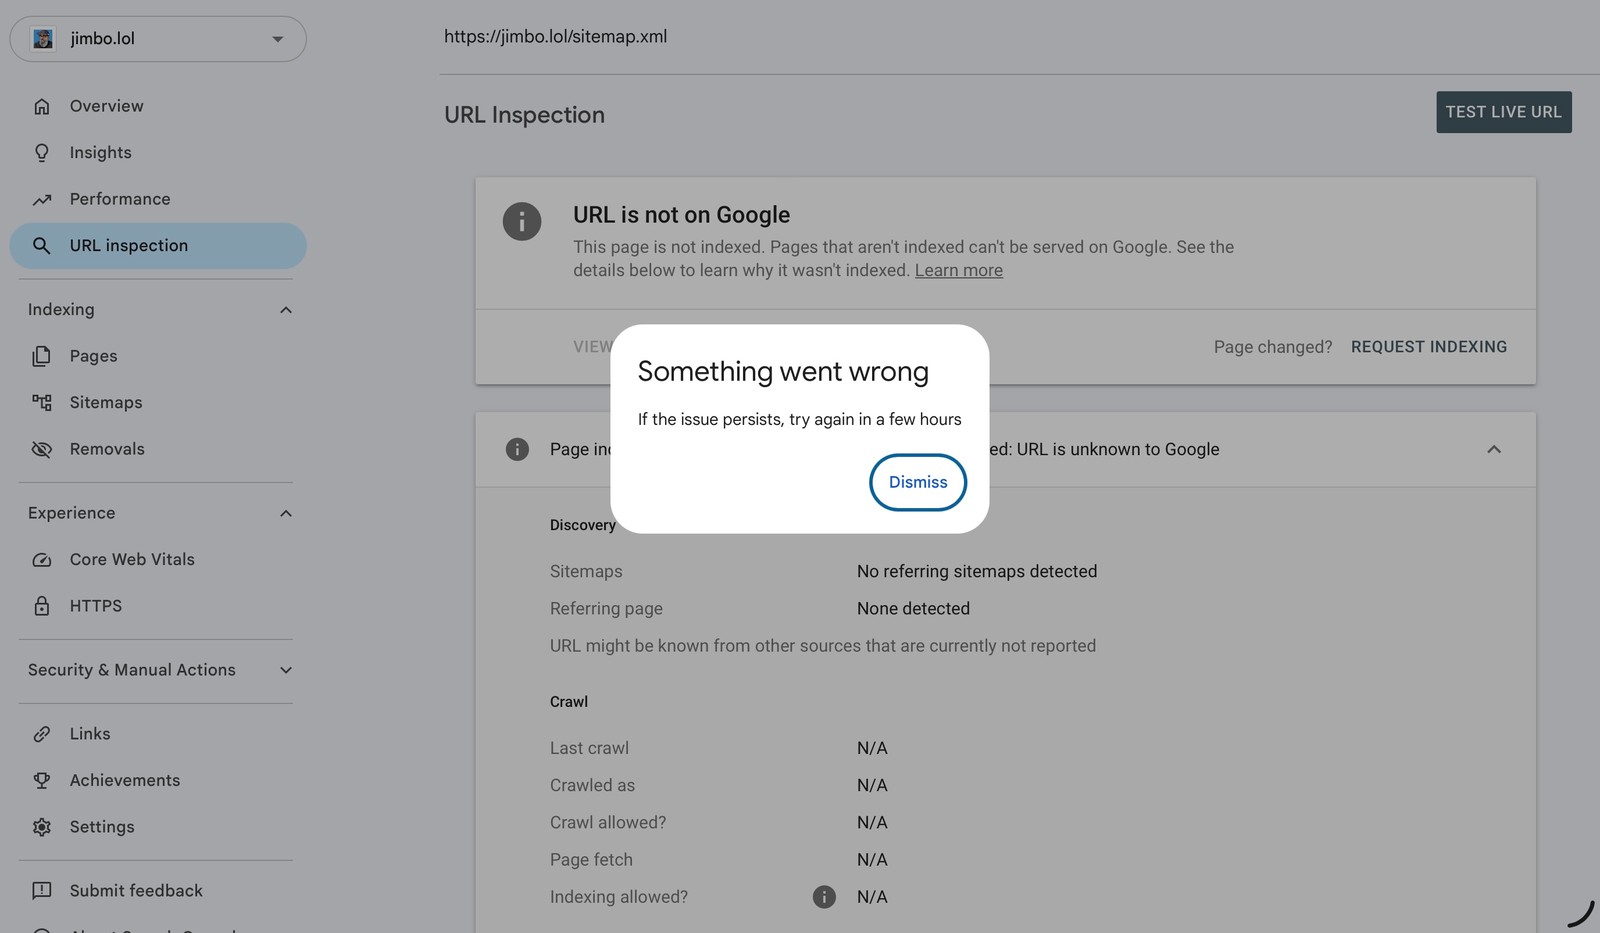Click TEST LIVE URL button
This screenshot has height=933, width=1600.
click(x=1504, y=112)
